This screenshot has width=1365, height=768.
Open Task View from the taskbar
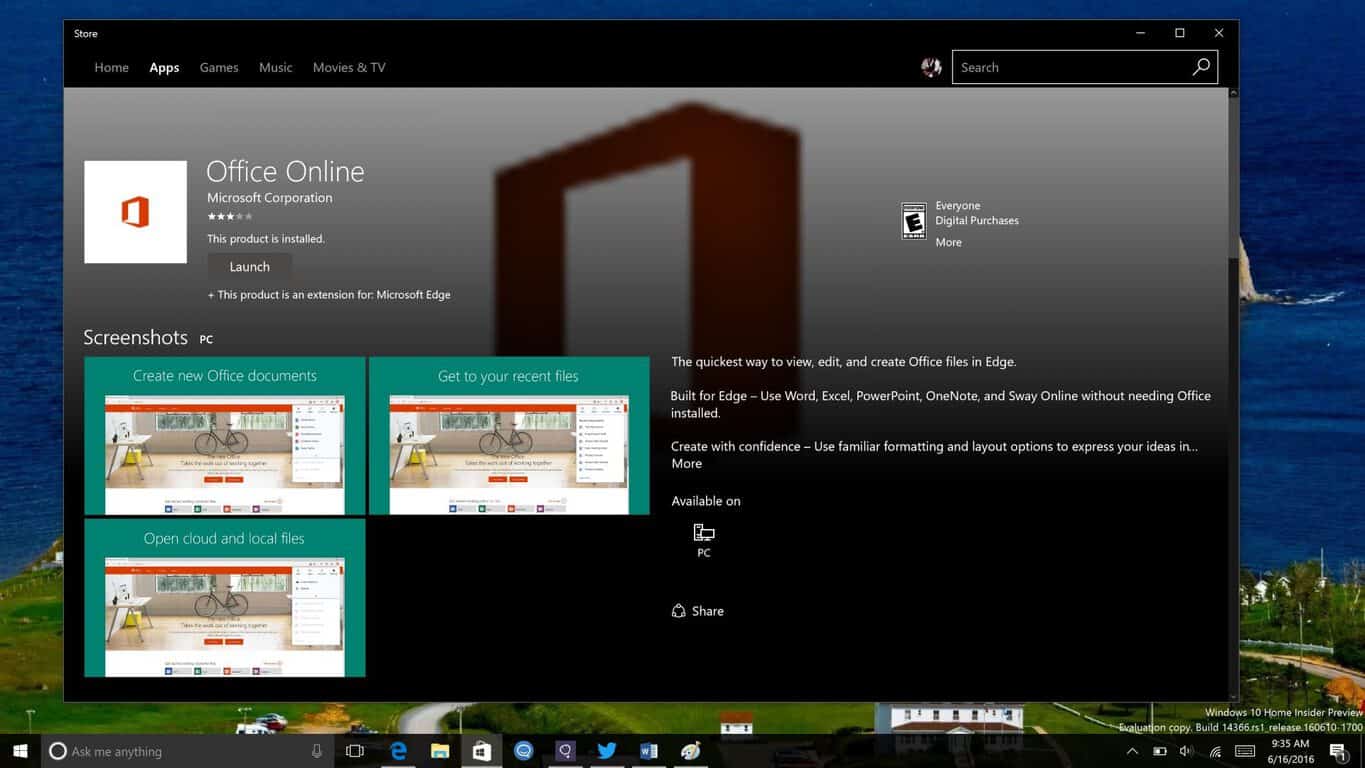coord(355,751)
